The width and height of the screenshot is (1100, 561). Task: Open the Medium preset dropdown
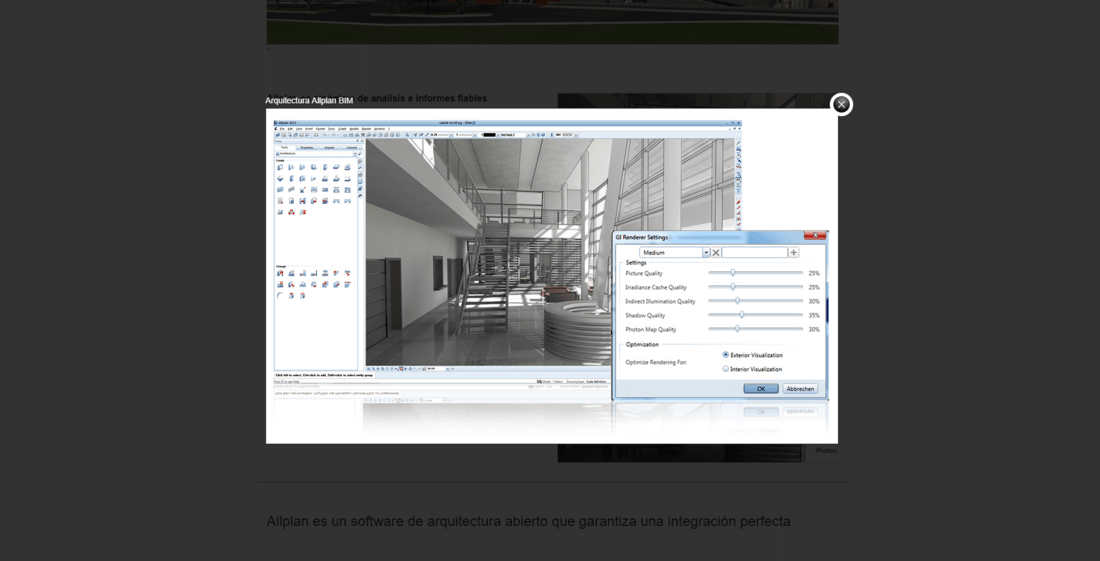point(675,252)
